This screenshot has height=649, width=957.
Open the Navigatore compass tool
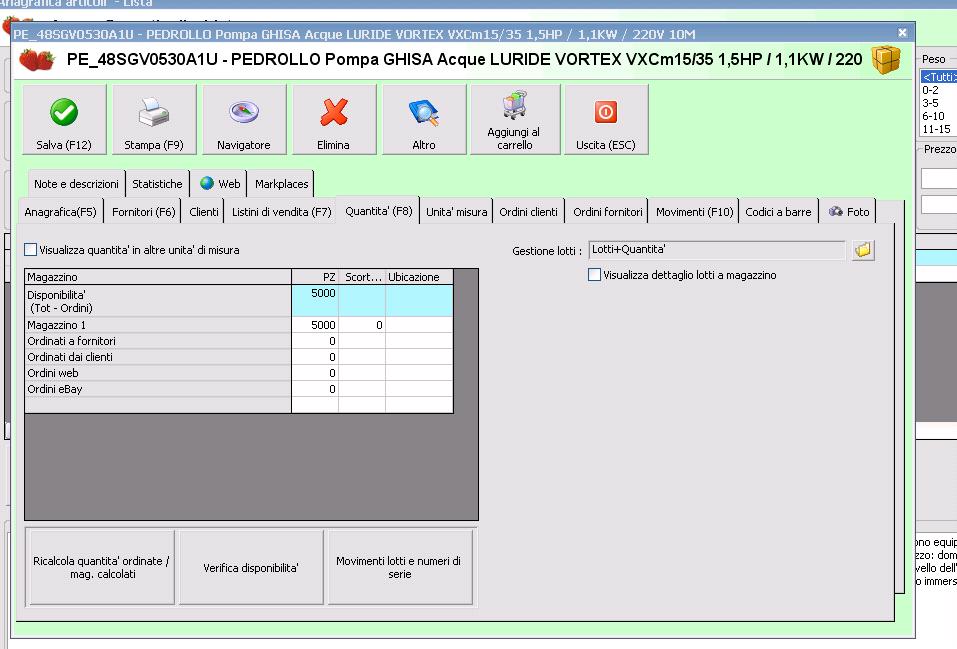(x=244, y=120)
